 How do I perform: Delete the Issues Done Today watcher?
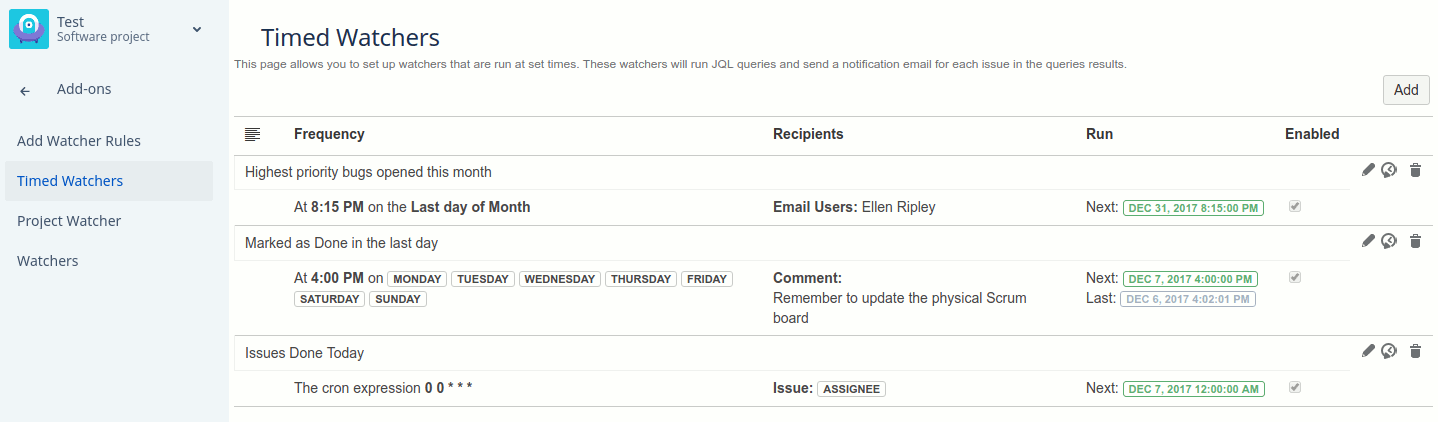[x=1415, y=350]
